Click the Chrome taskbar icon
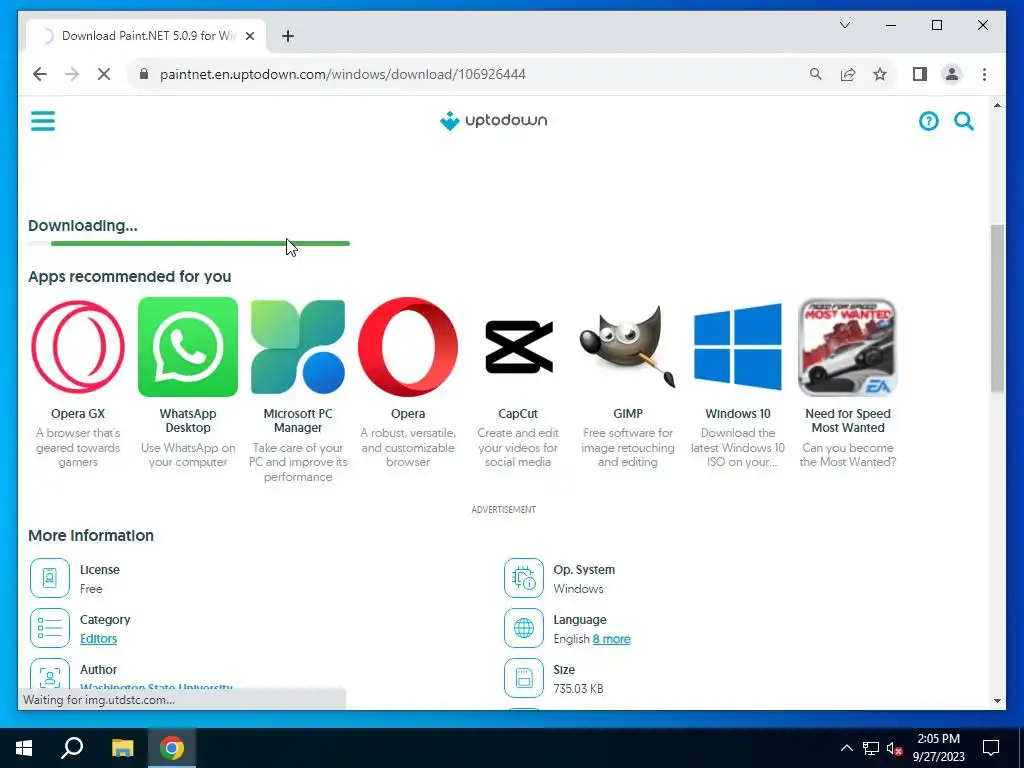This screenshot has height=768, width=1024. [x=172, y=748]
